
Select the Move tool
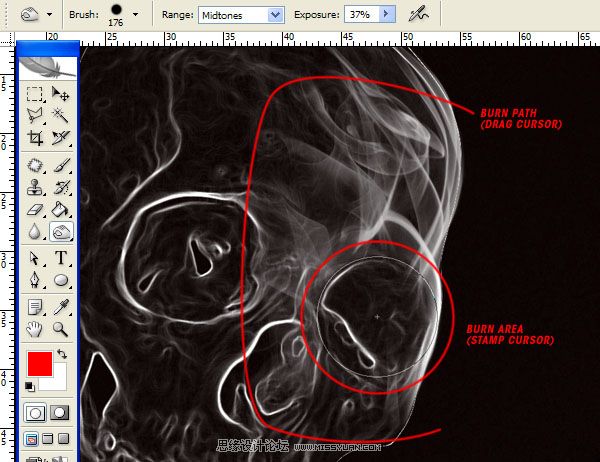(x=60, y=94)
